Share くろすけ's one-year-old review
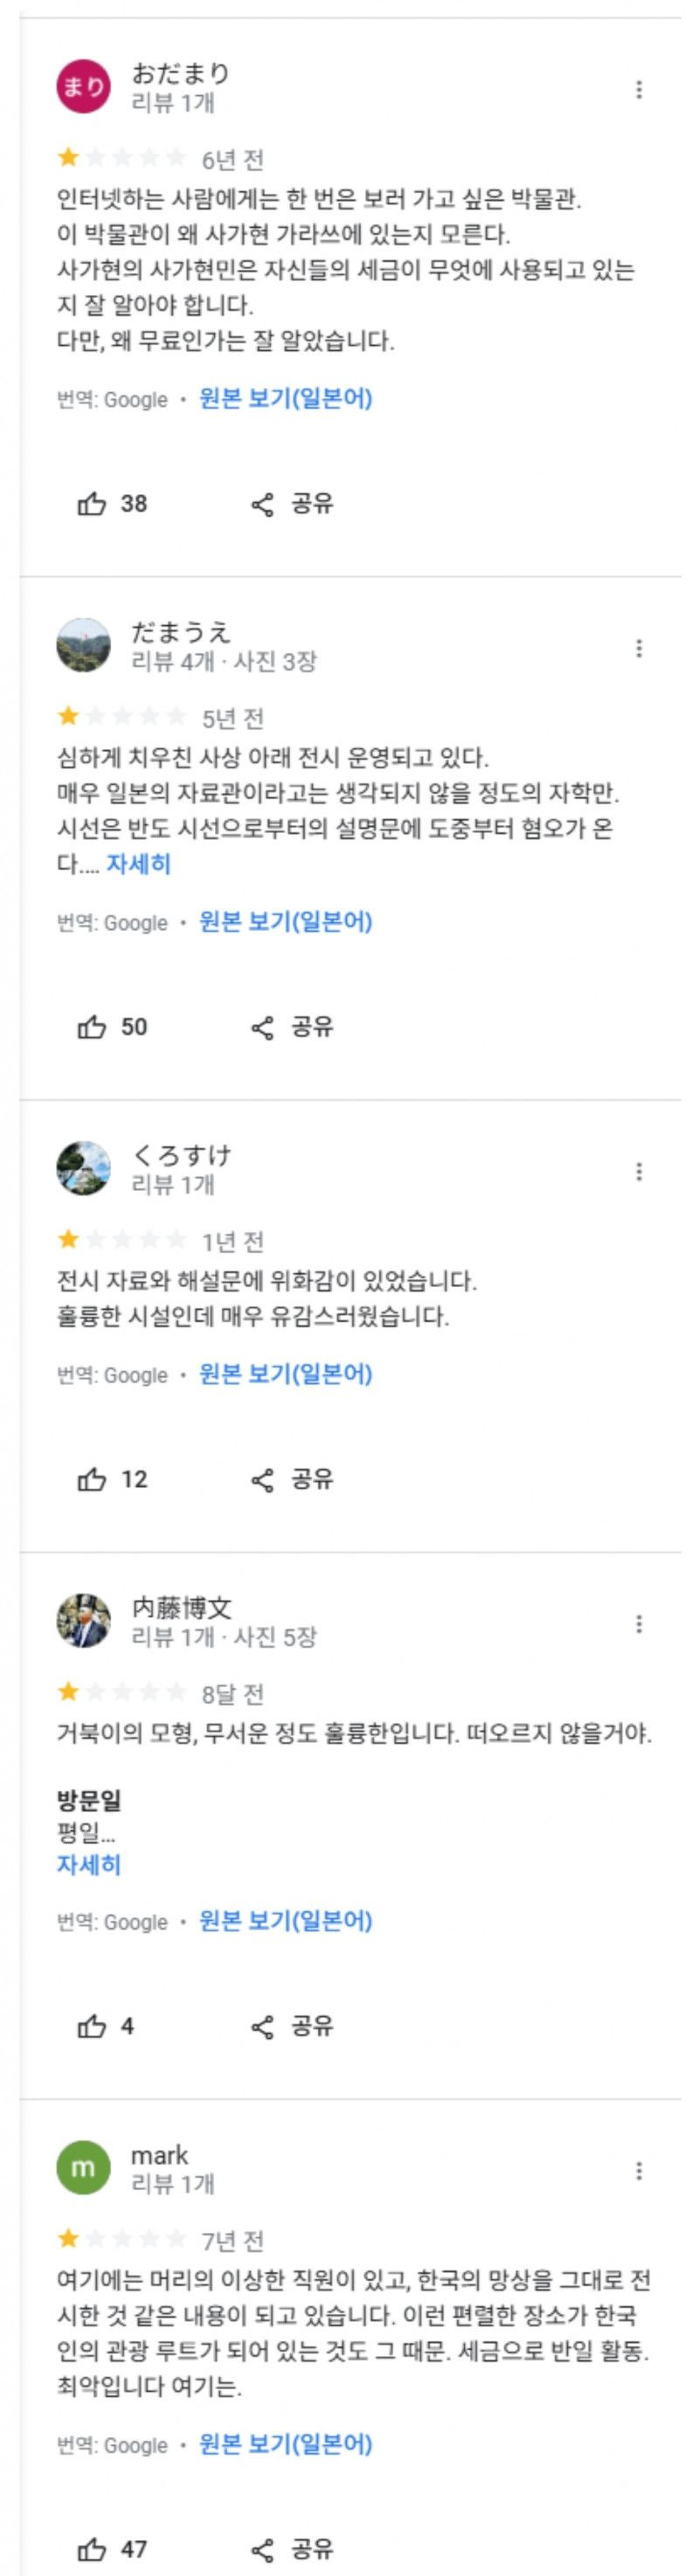This screenshot has height=2576, width=699. click(x=292, y=1479)
